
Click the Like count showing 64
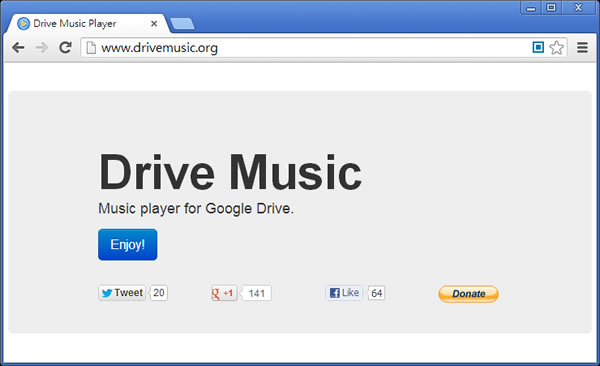click(x=377, y=293)
